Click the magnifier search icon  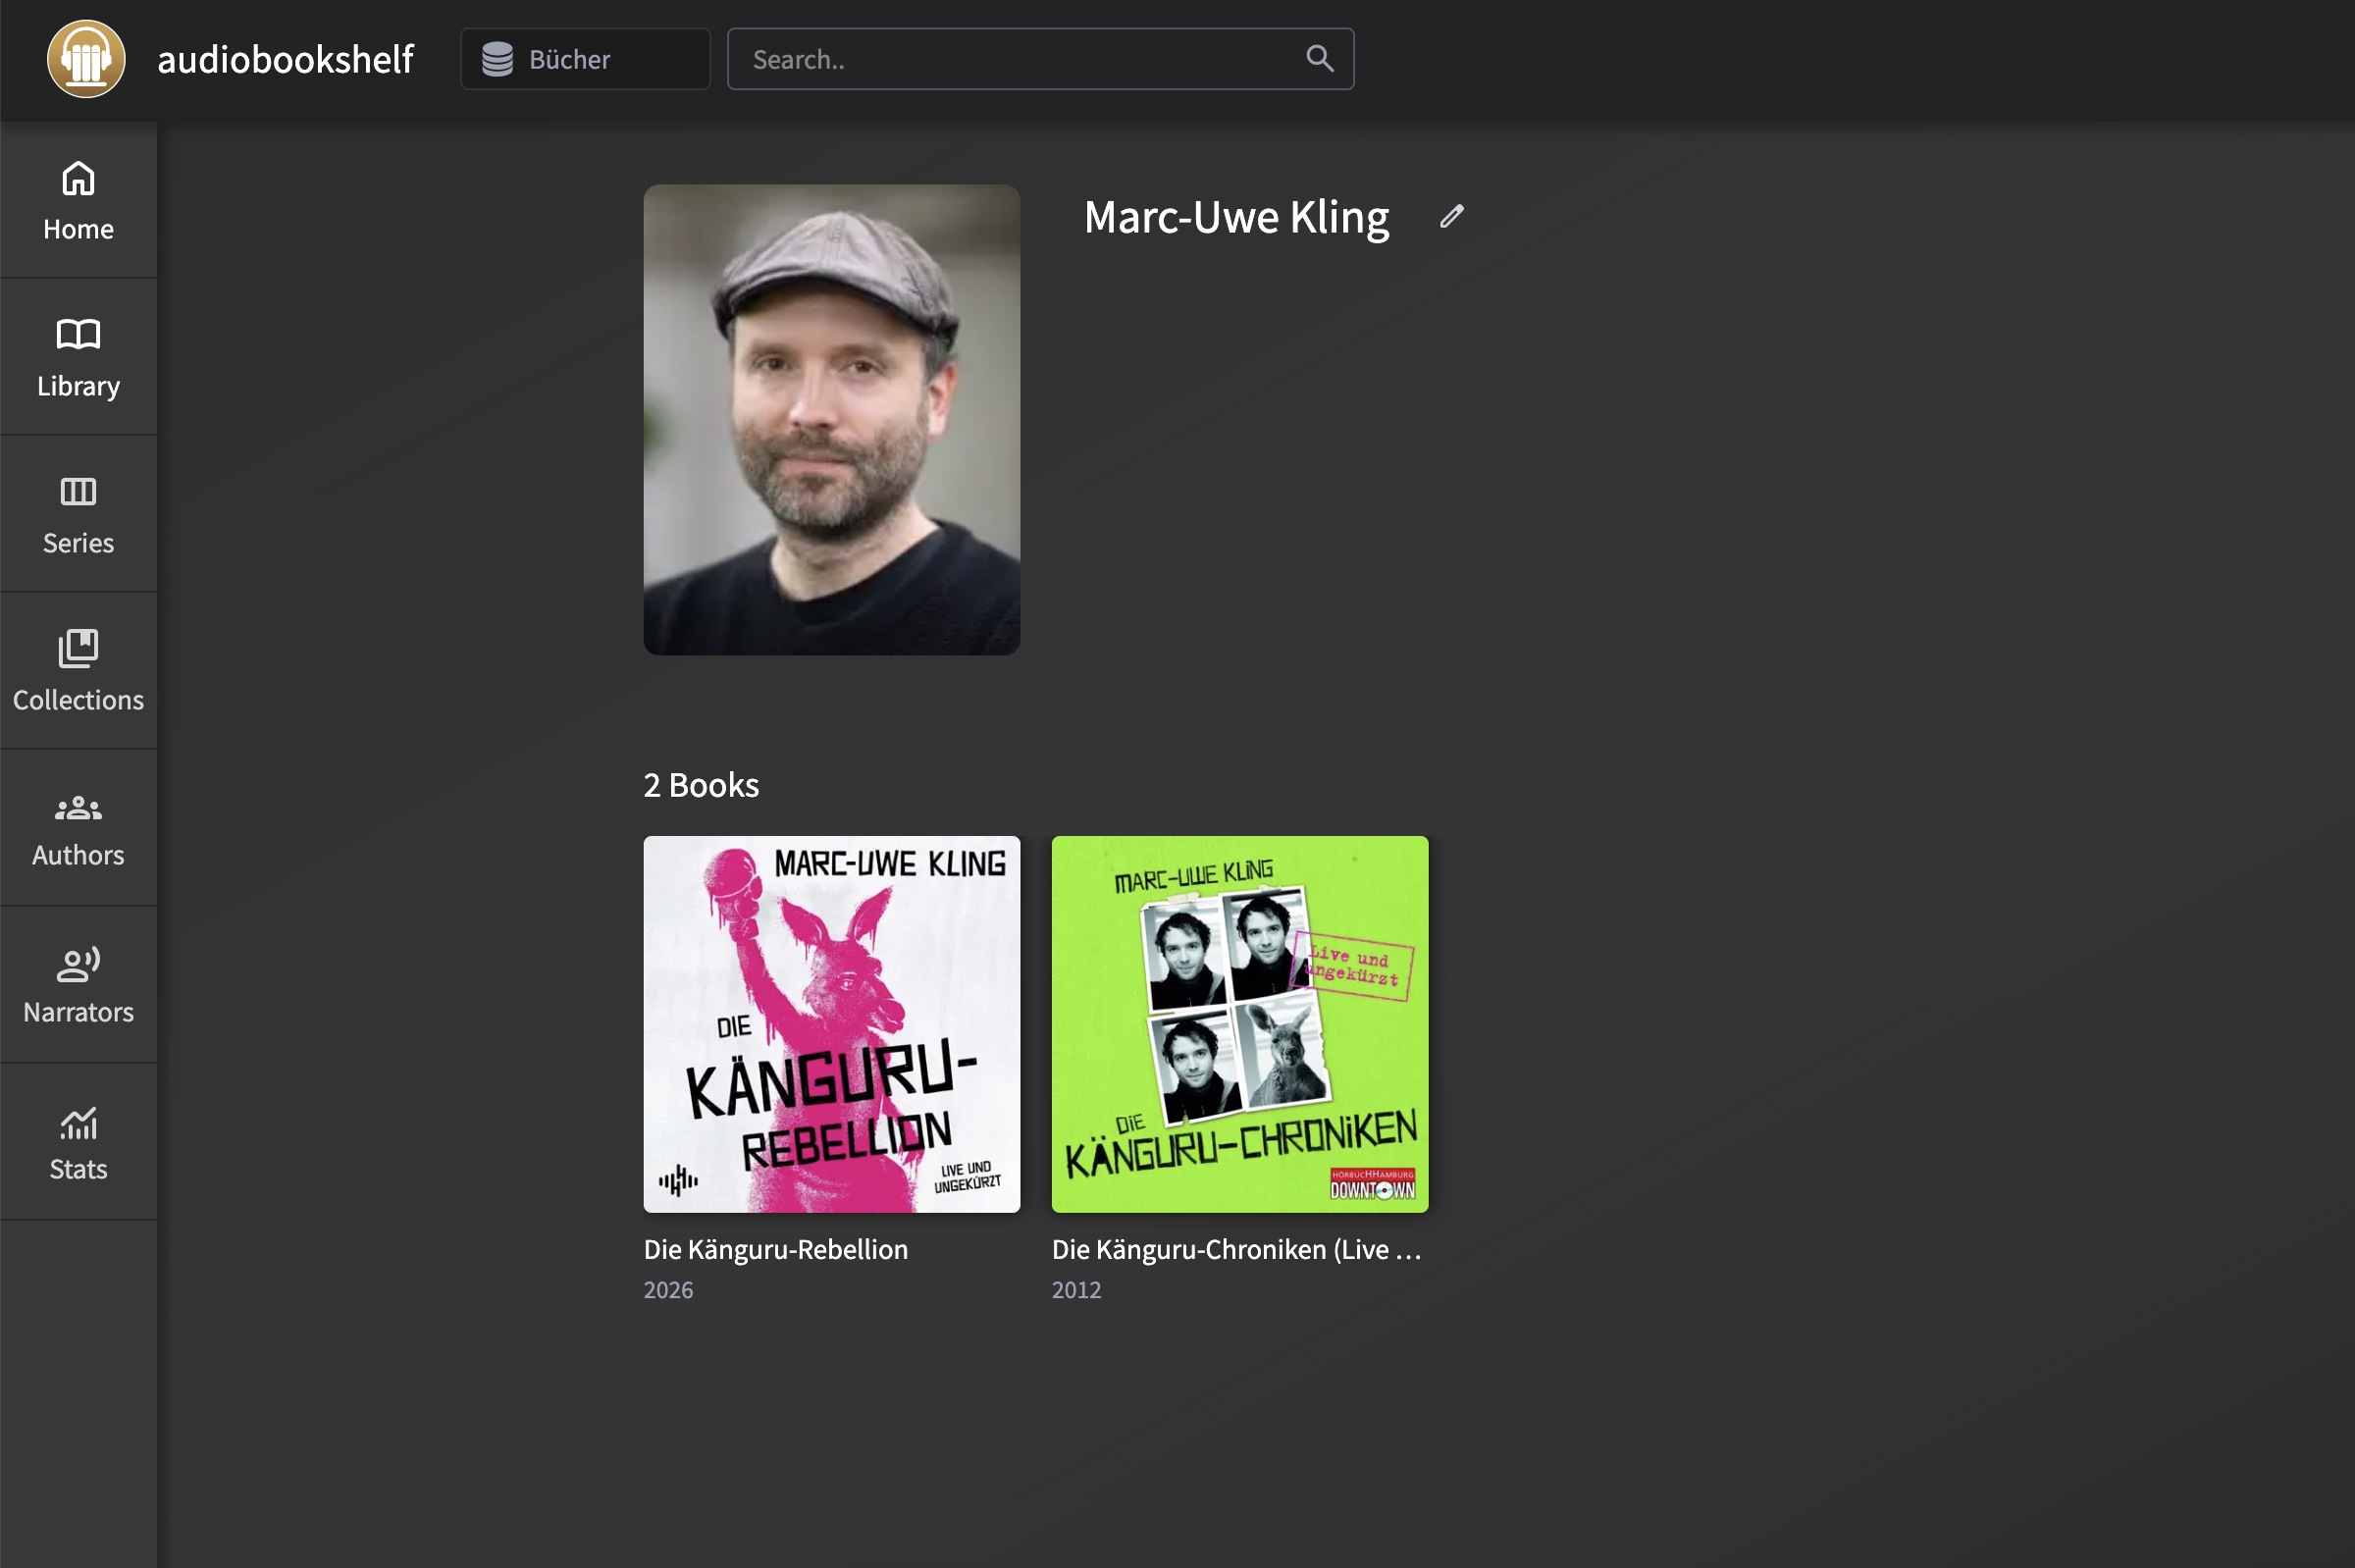point(1319,59)
